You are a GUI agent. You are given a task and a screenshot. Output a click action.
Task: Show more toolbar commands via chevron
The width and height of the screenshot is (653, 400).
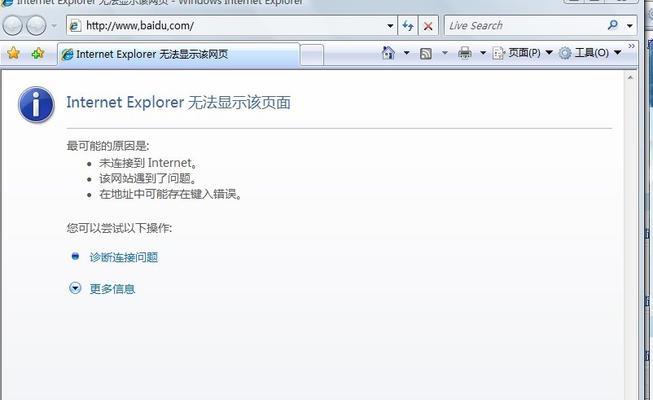[x=632, y=46]
